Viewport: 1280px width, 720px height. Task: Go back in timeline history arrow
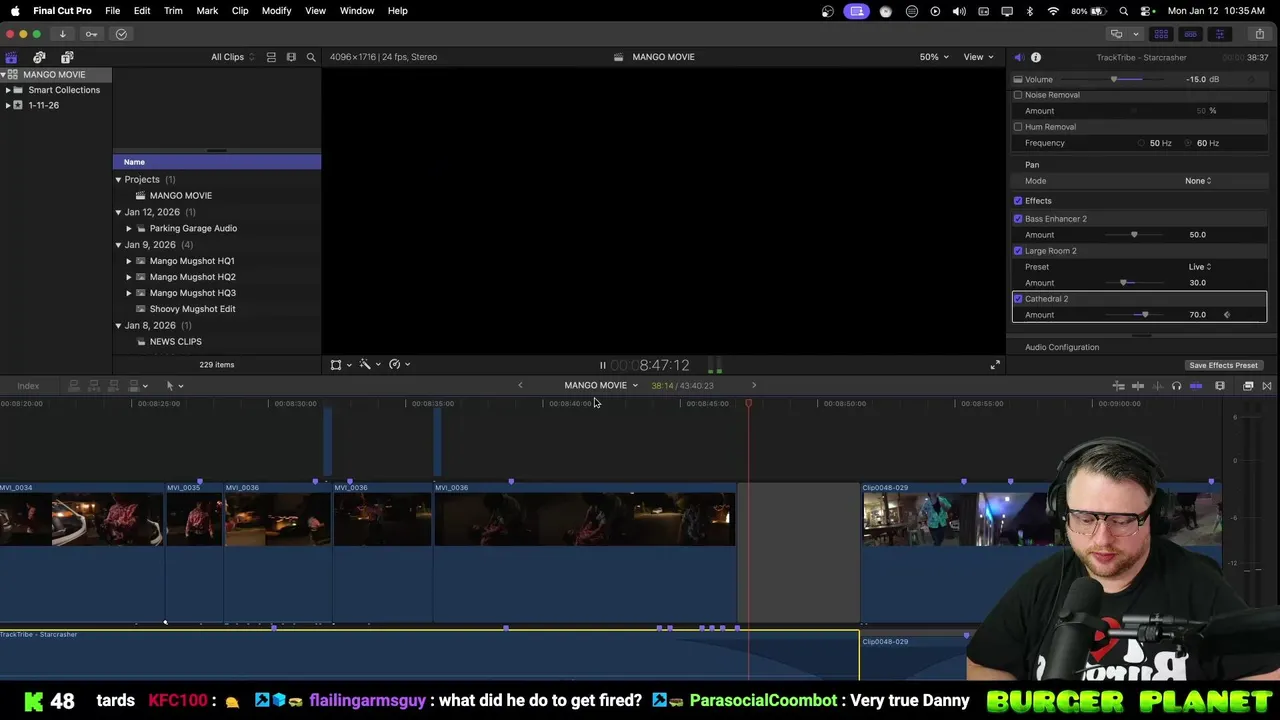[x=520, y=386]
